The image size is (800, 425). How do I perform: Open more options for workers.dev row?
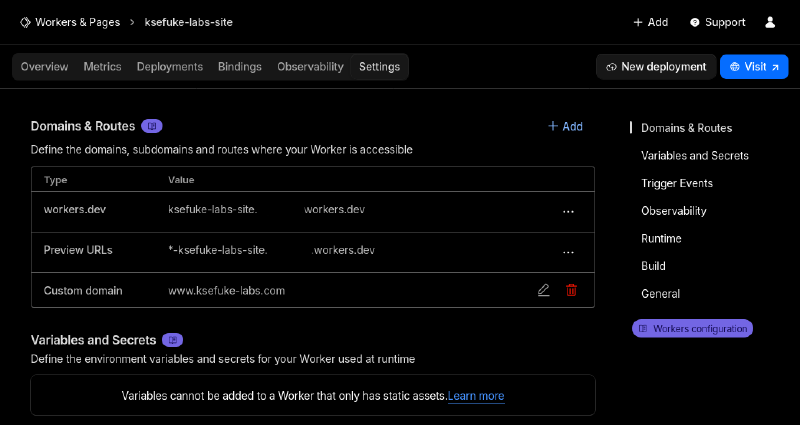568,212
